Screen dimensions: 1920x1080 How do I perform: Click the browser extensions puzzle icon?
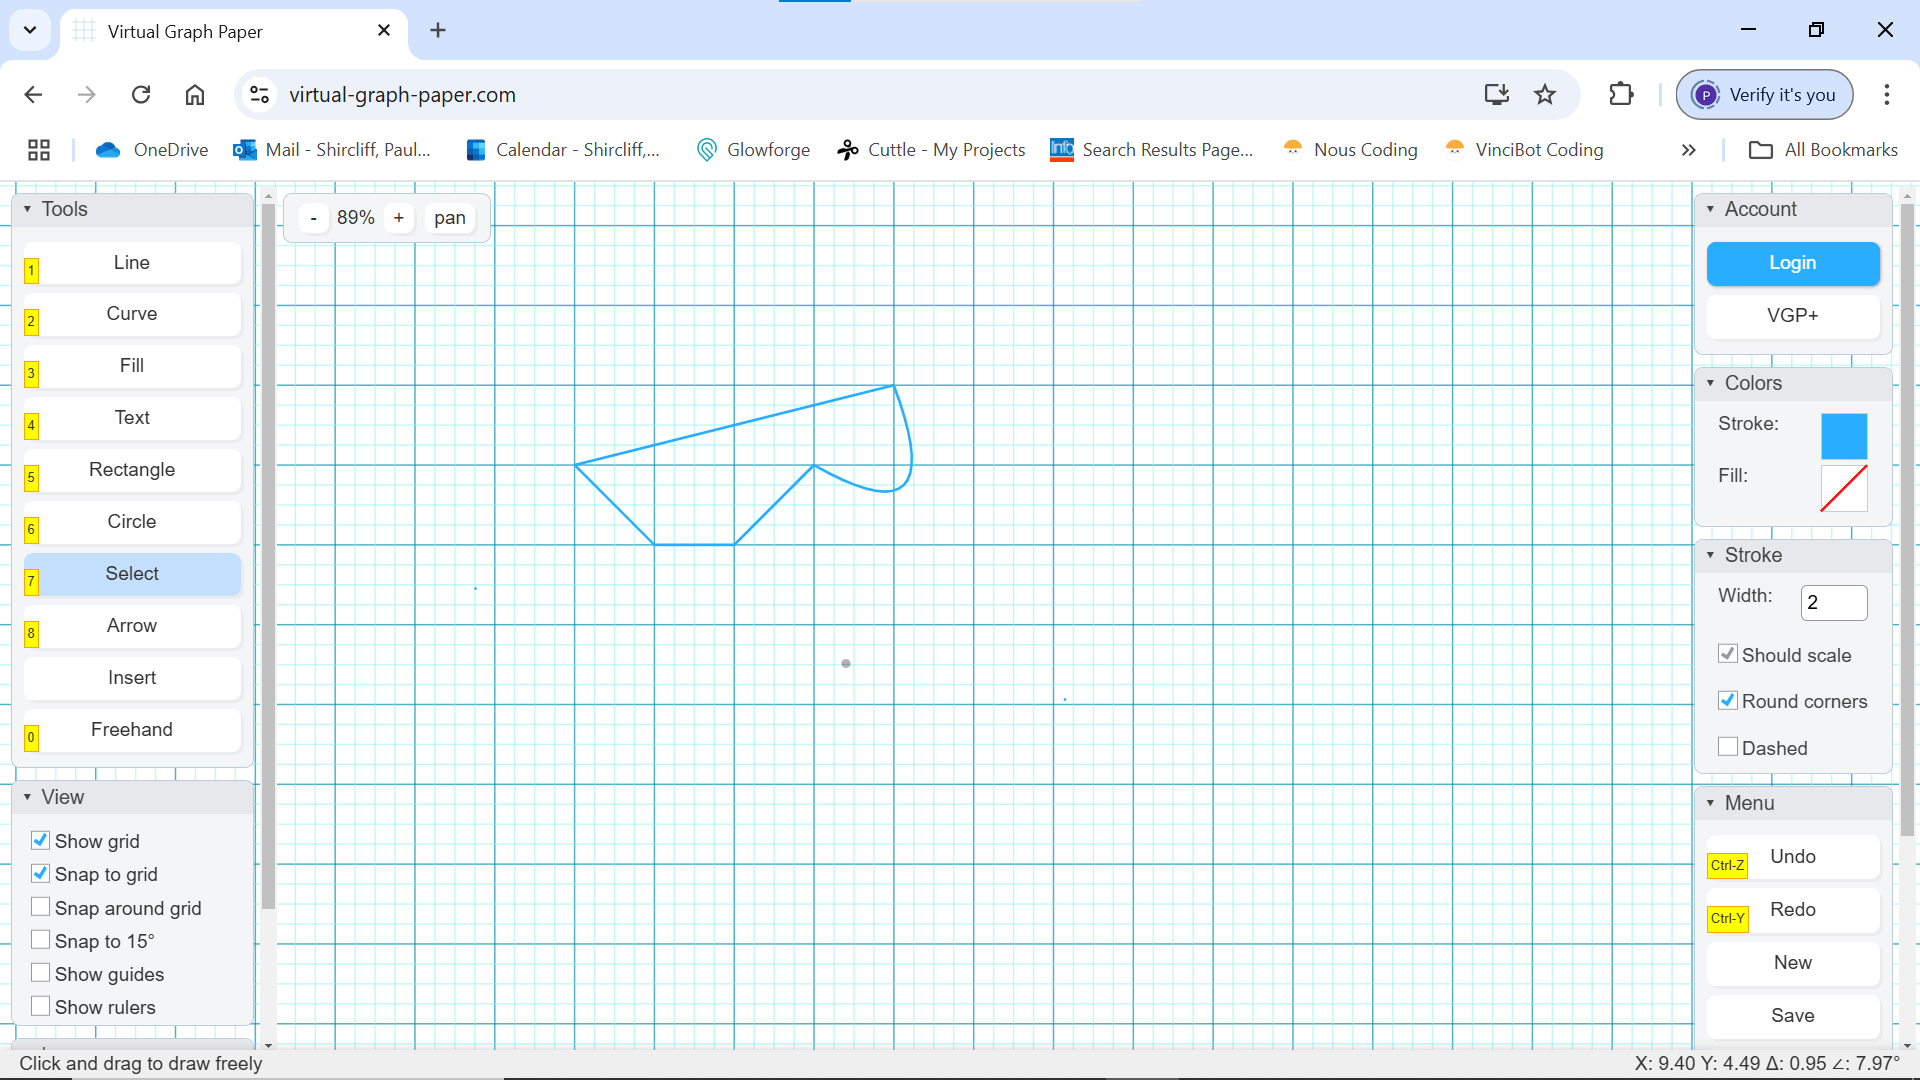1620,94
